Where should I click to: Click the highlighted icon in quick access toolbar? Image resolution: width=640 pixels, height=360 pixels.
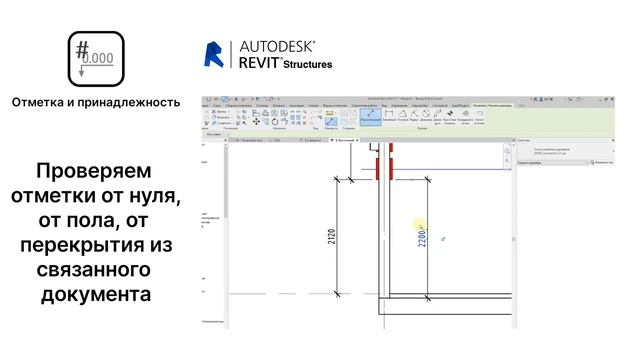coord(224,99)
